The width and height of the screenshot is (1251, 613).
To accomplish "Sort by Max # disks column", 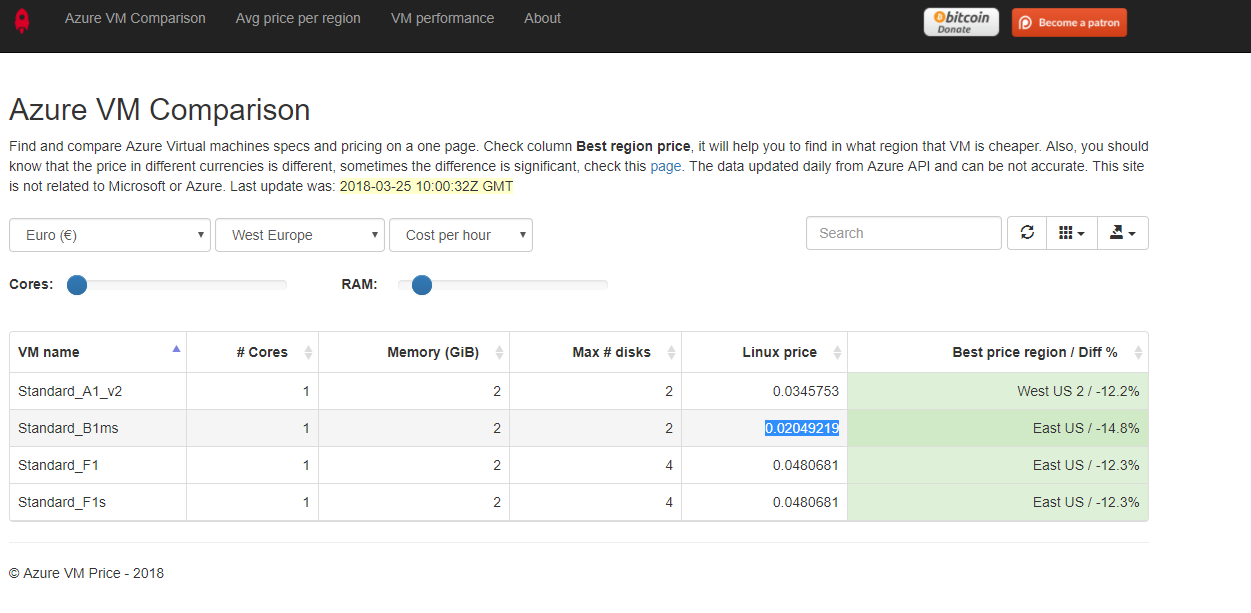I will click(x=596, y=352).
